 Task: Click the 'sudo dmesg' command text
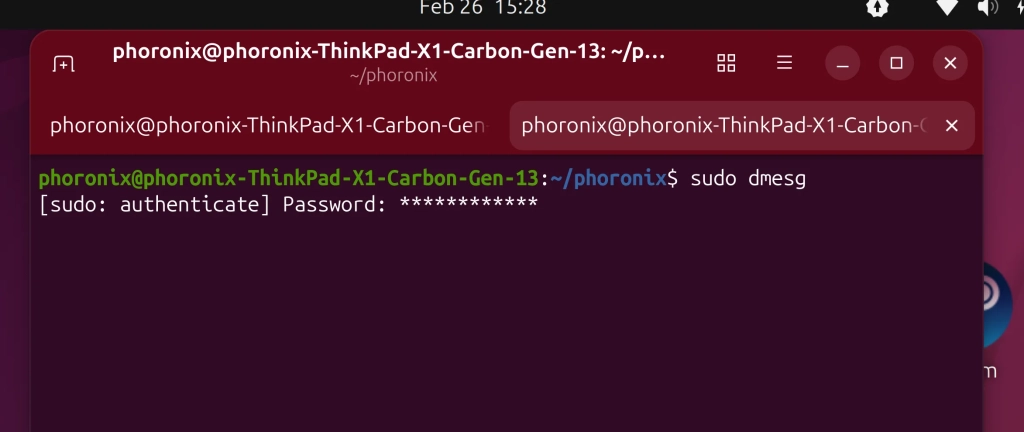pyautogui.click(x=748, y=179)
